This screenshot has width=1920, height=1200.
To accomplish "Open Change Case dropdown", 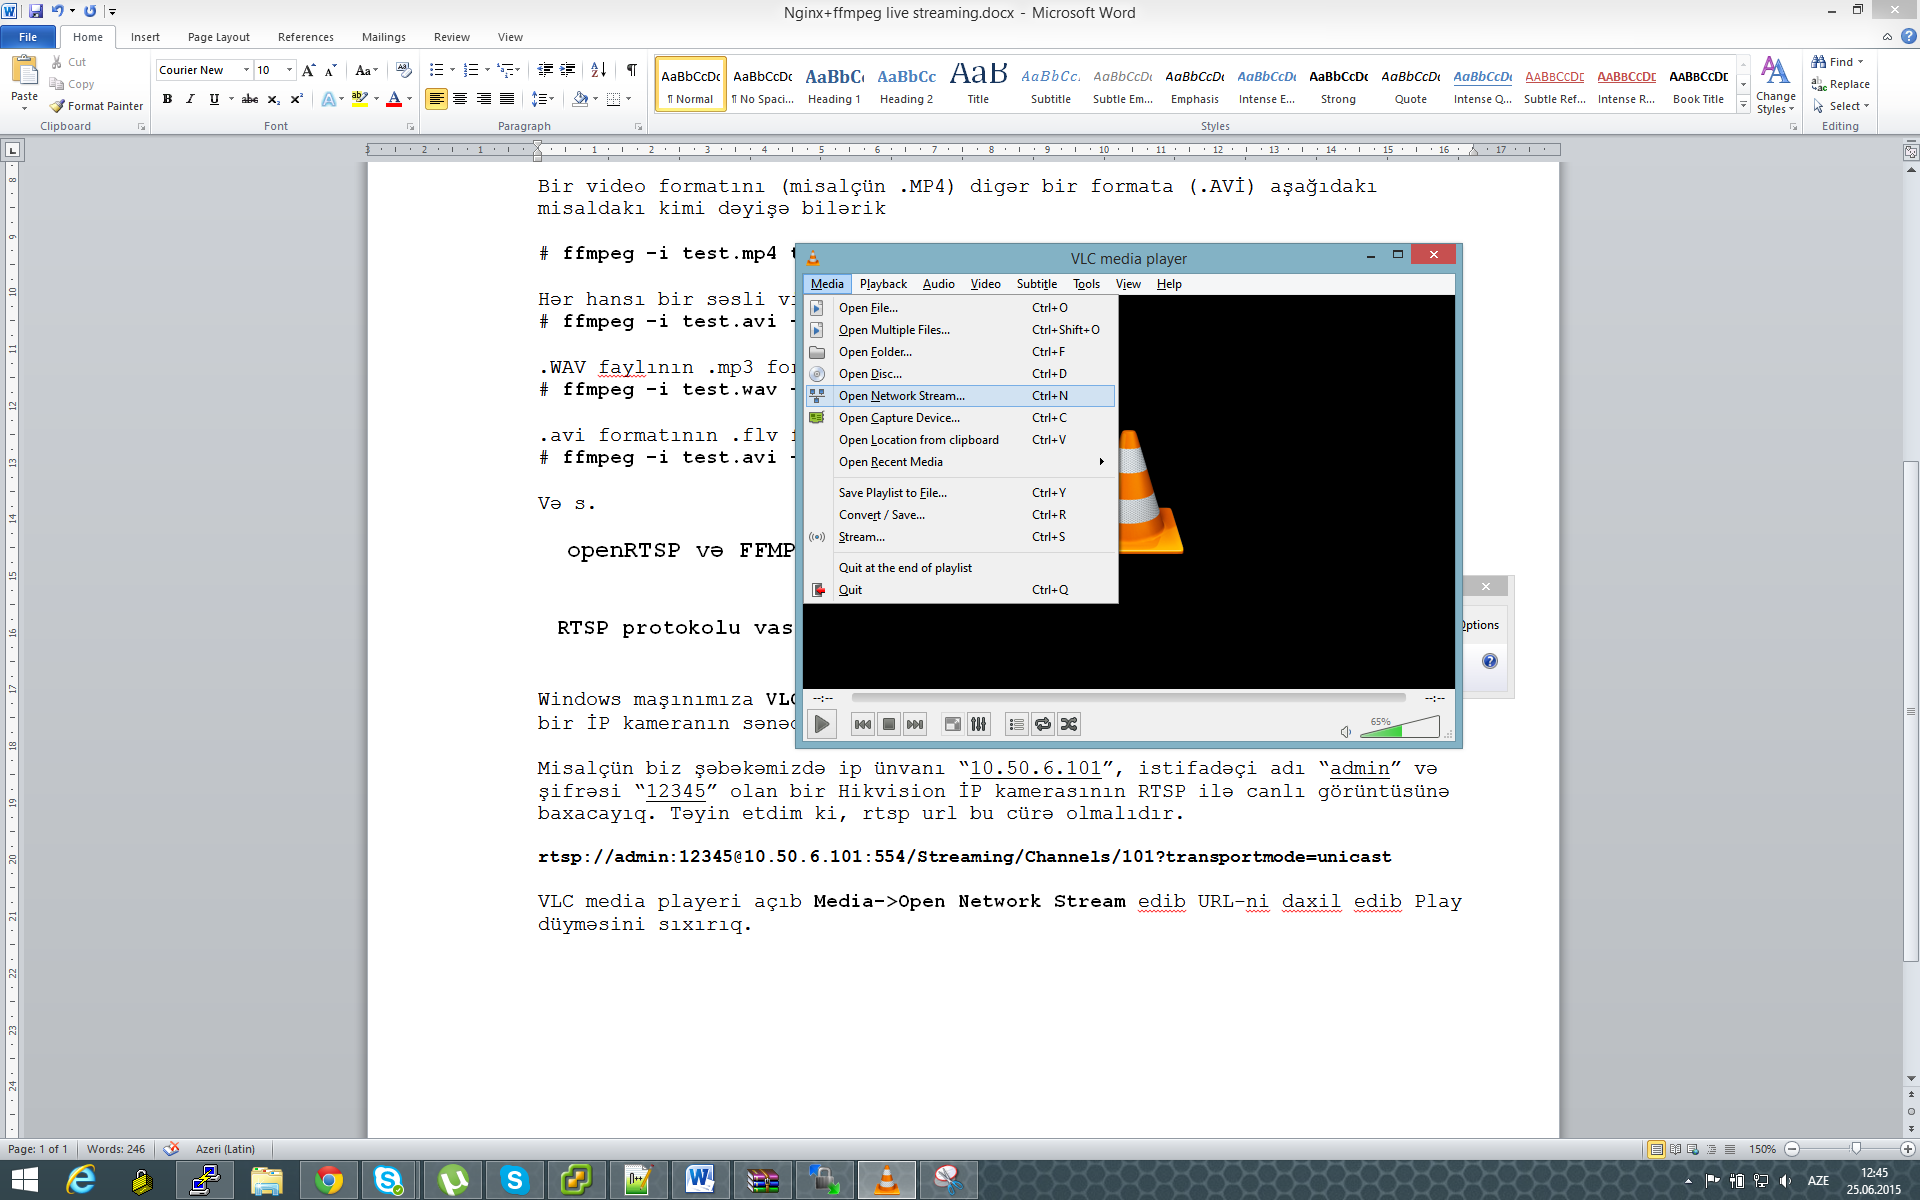I will click(x=366, y=70).
